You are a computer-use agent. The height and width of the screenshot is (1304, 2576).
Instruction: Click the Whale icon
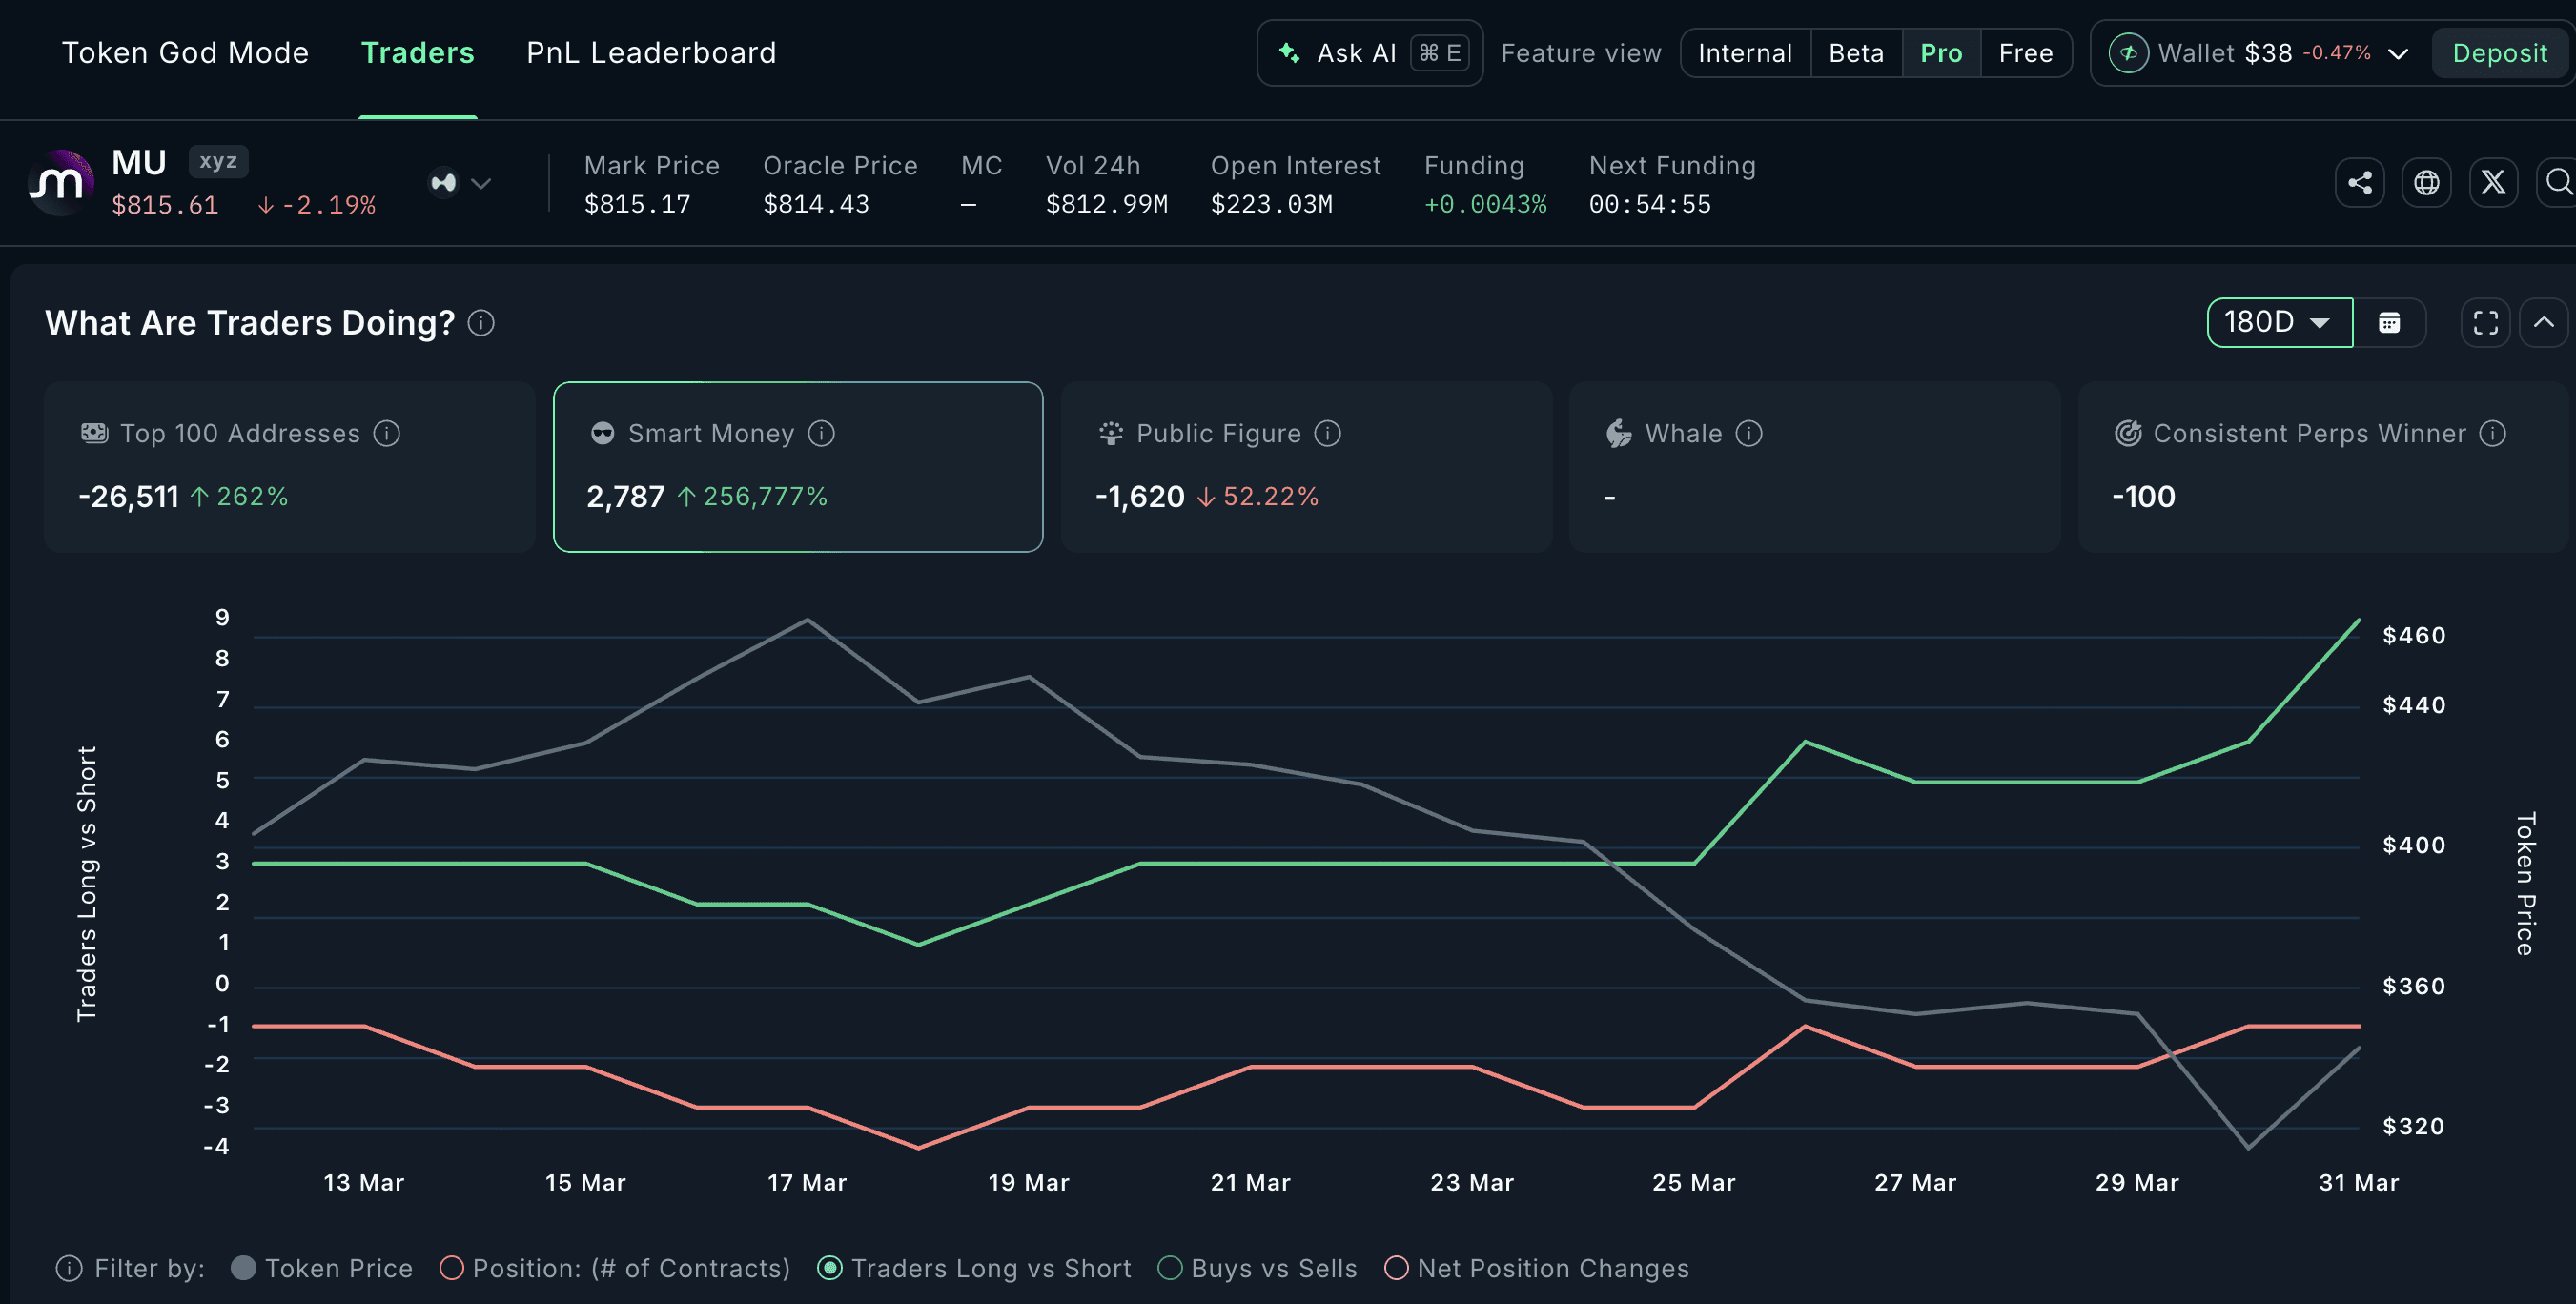click(1618, 433)
